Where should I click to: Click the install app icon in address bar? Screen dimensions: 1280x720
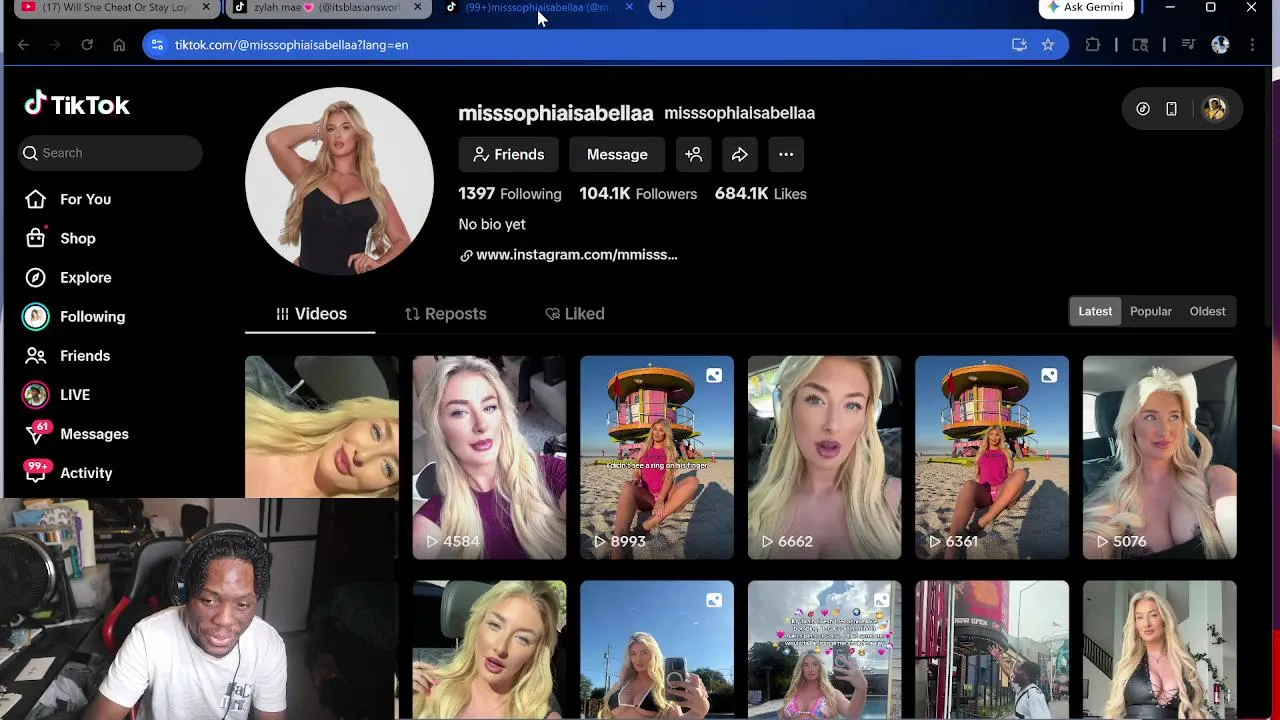1019,45
